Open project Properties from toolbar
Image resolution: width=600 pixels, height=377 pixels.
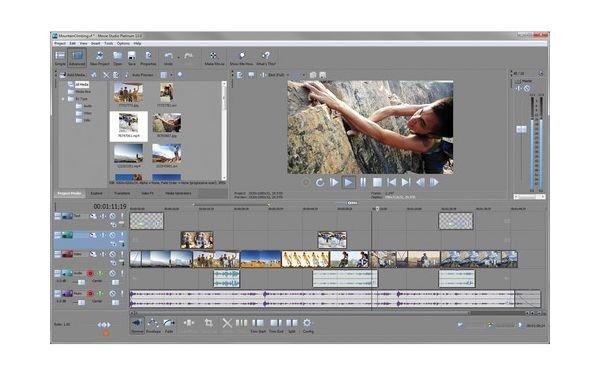[148, 58]
